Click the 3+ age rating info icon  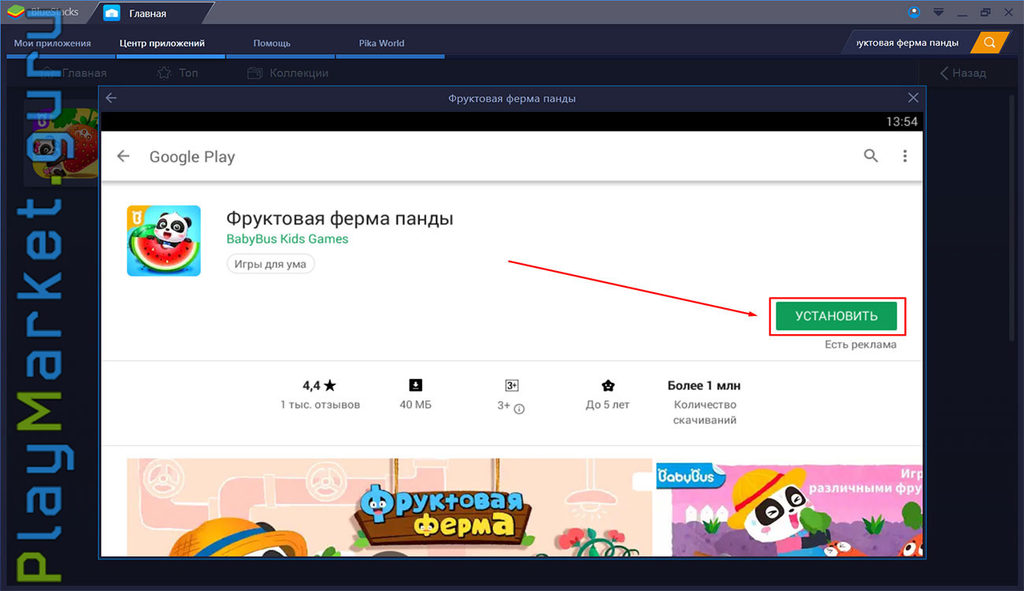519,409
